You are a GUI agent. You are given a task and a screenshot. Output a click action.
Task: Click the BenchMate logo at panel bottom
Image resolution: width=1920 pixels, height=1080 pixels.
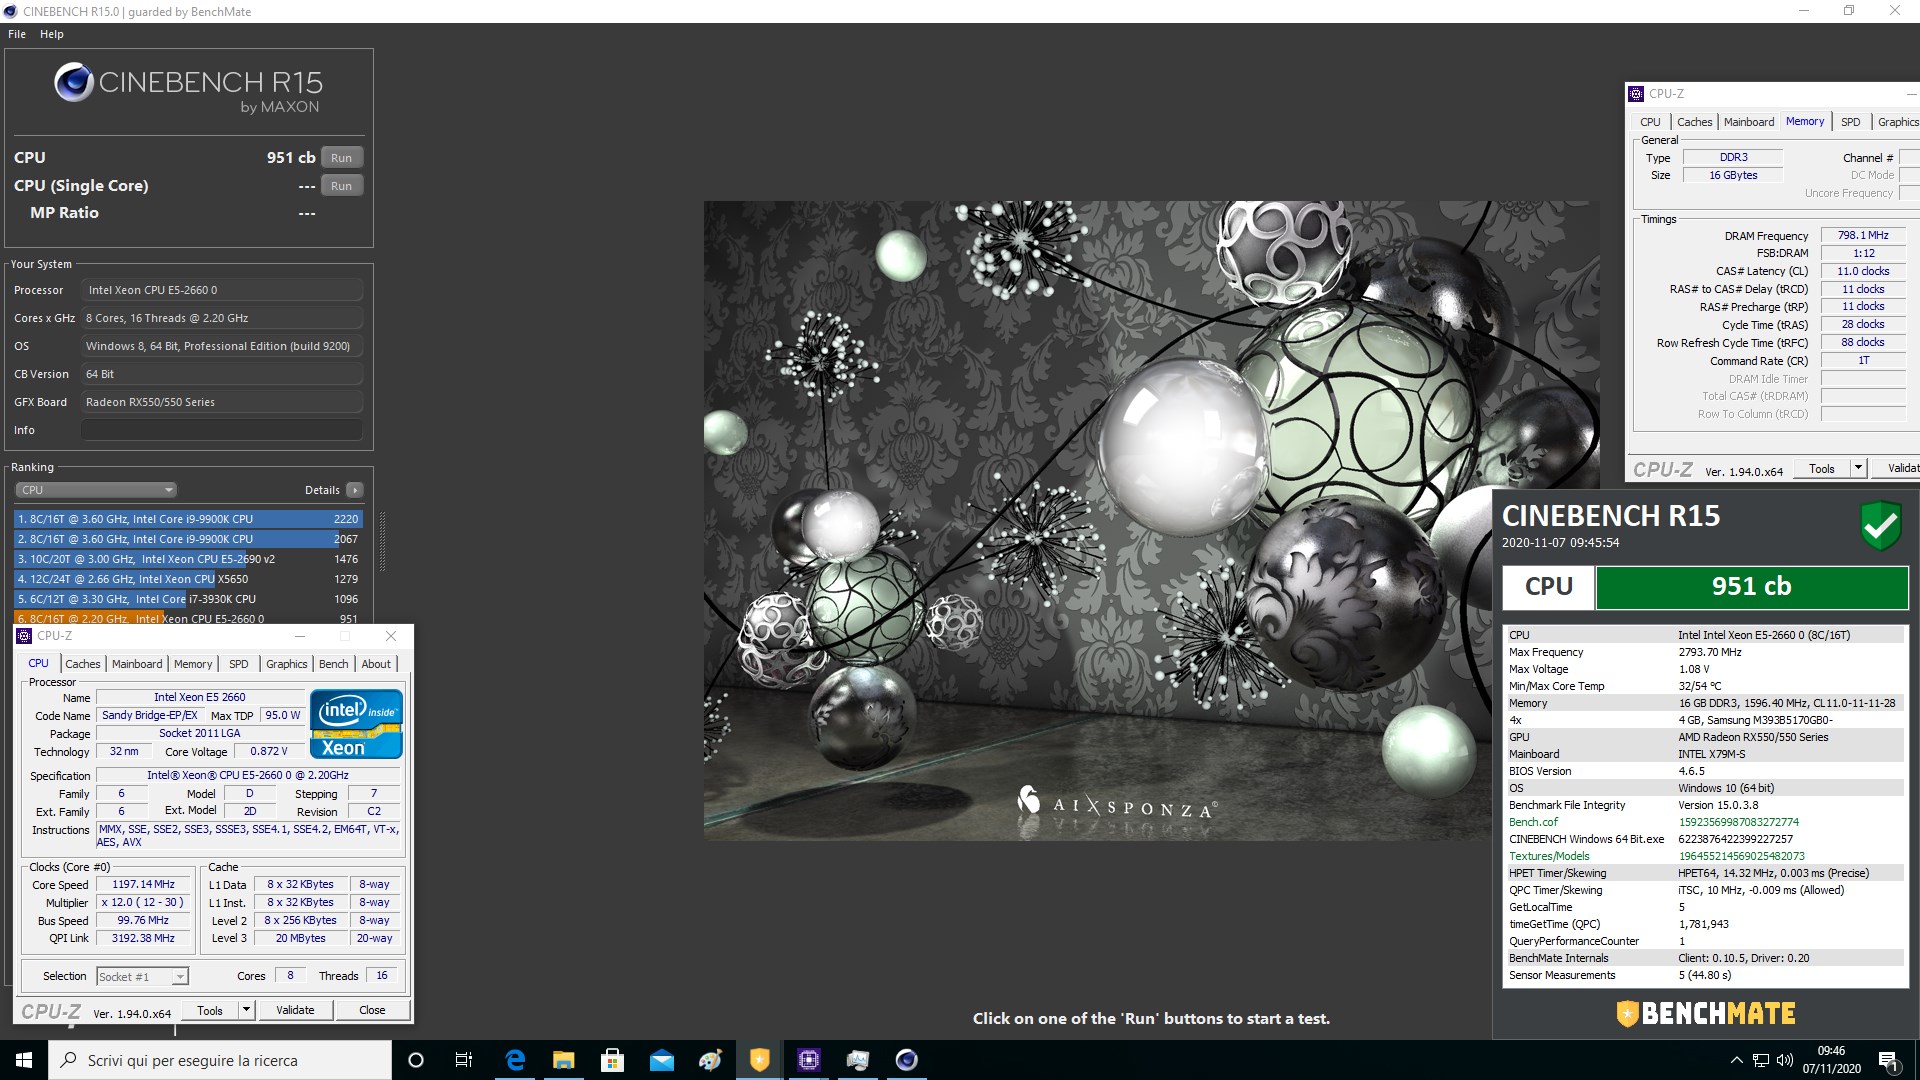[1706, 1013]
